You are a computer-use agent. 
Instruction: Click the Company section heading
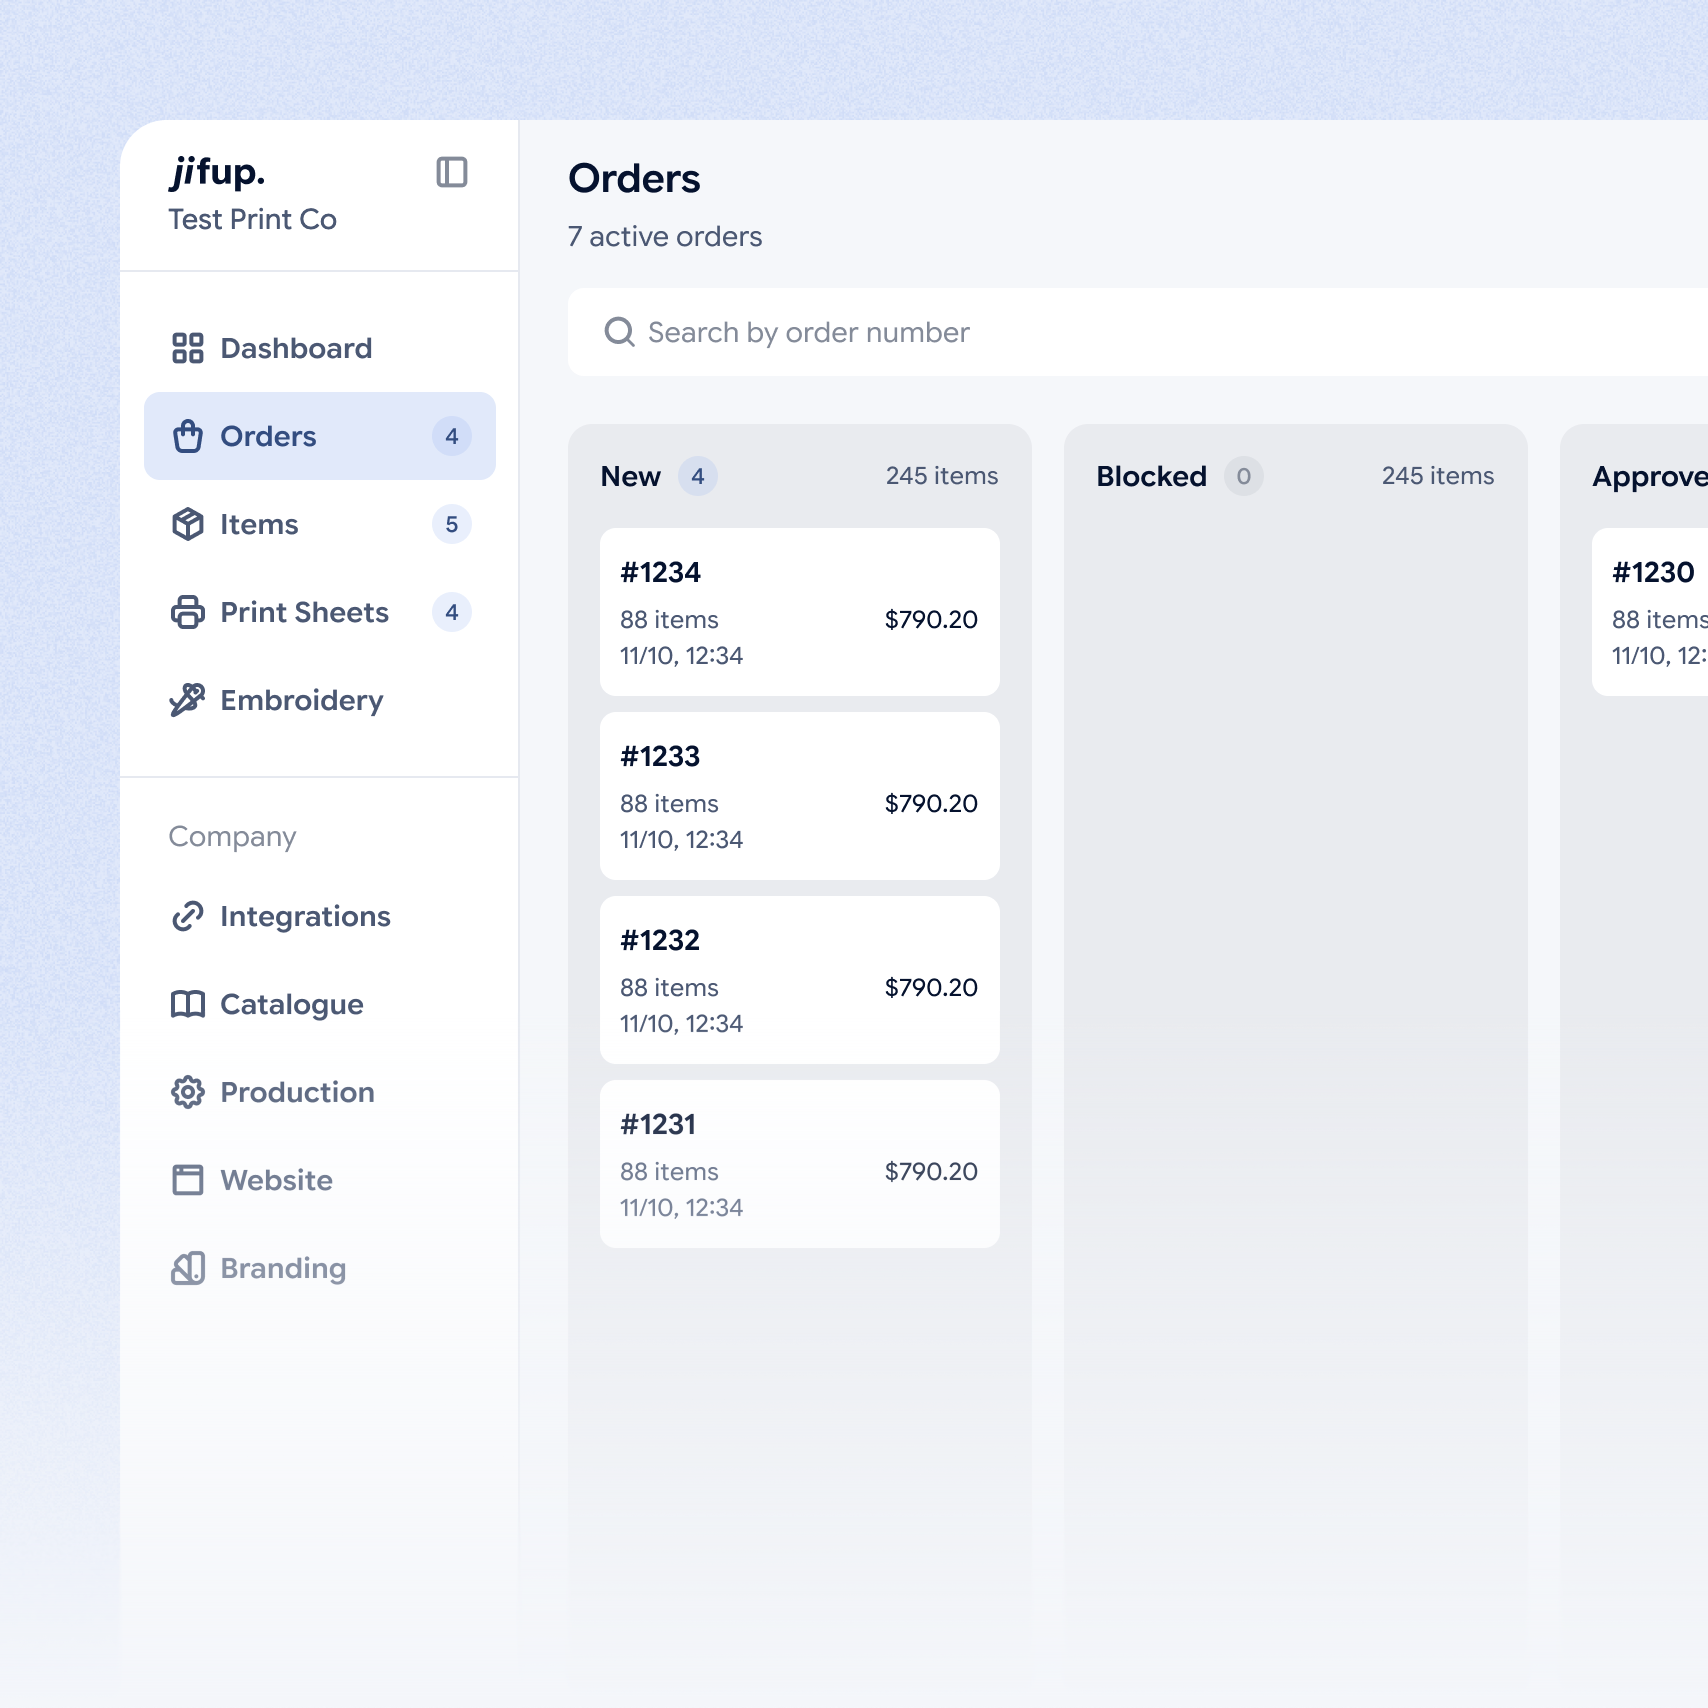tap(233, 836)
